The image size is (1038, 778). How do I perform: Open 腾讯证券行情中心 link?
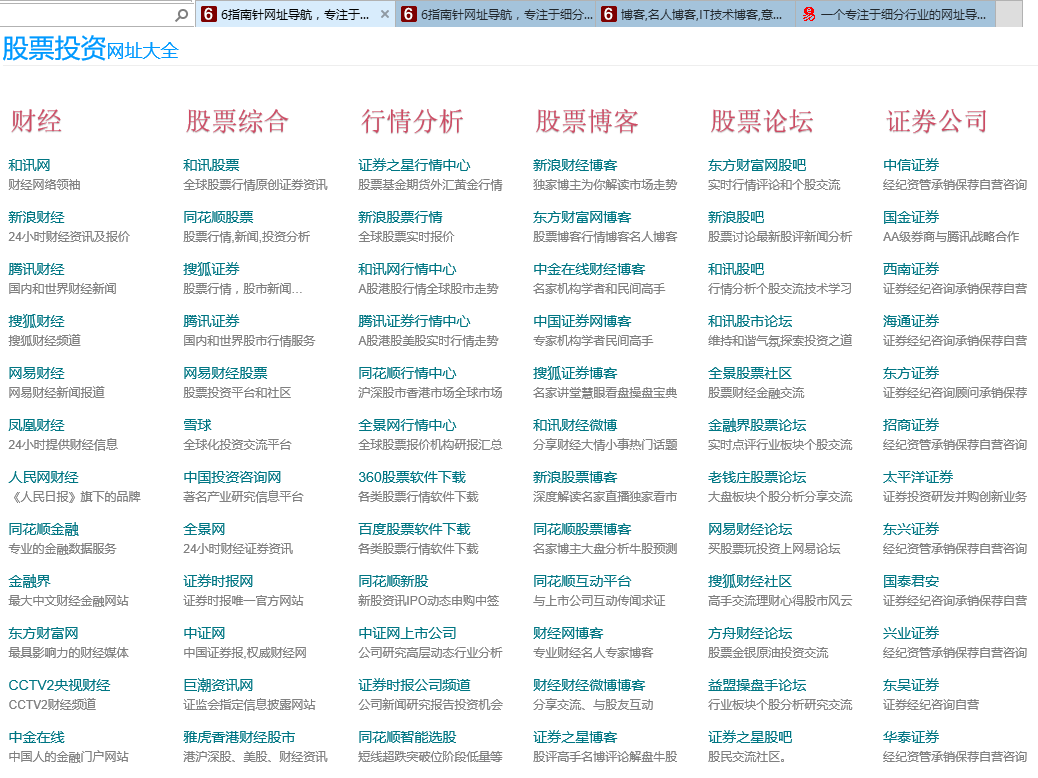[414, 321]
